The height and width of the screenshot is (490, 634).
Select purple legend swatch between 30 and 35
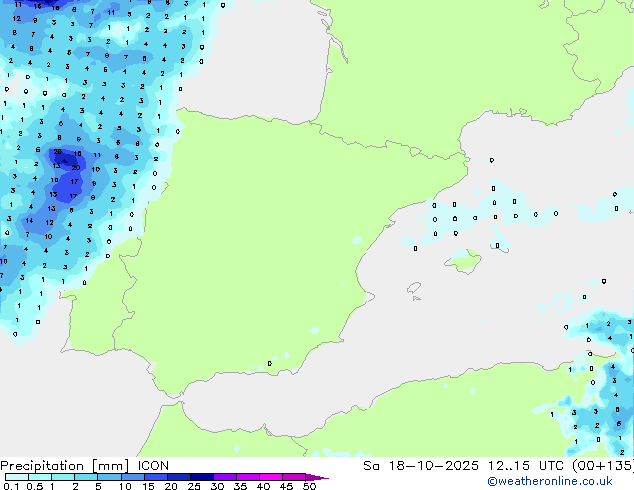[x=224, y=477]
